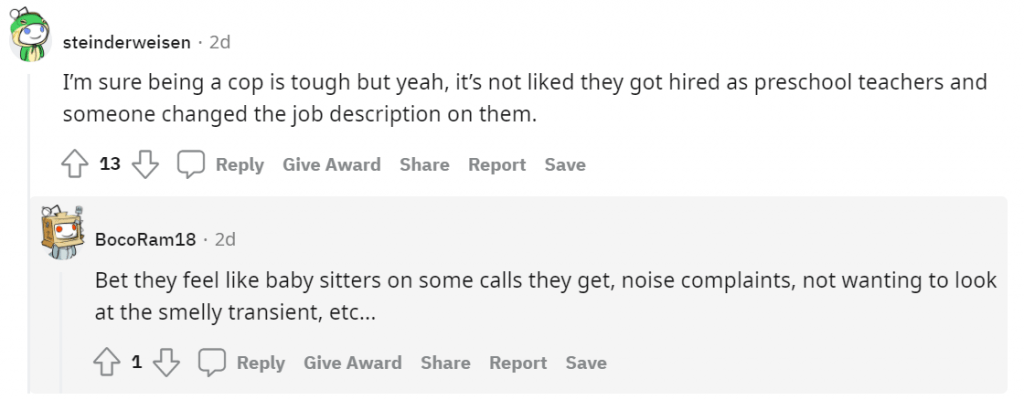
Task: Click reply speech bubble on BocoRam18's comment
Action: 212,363
